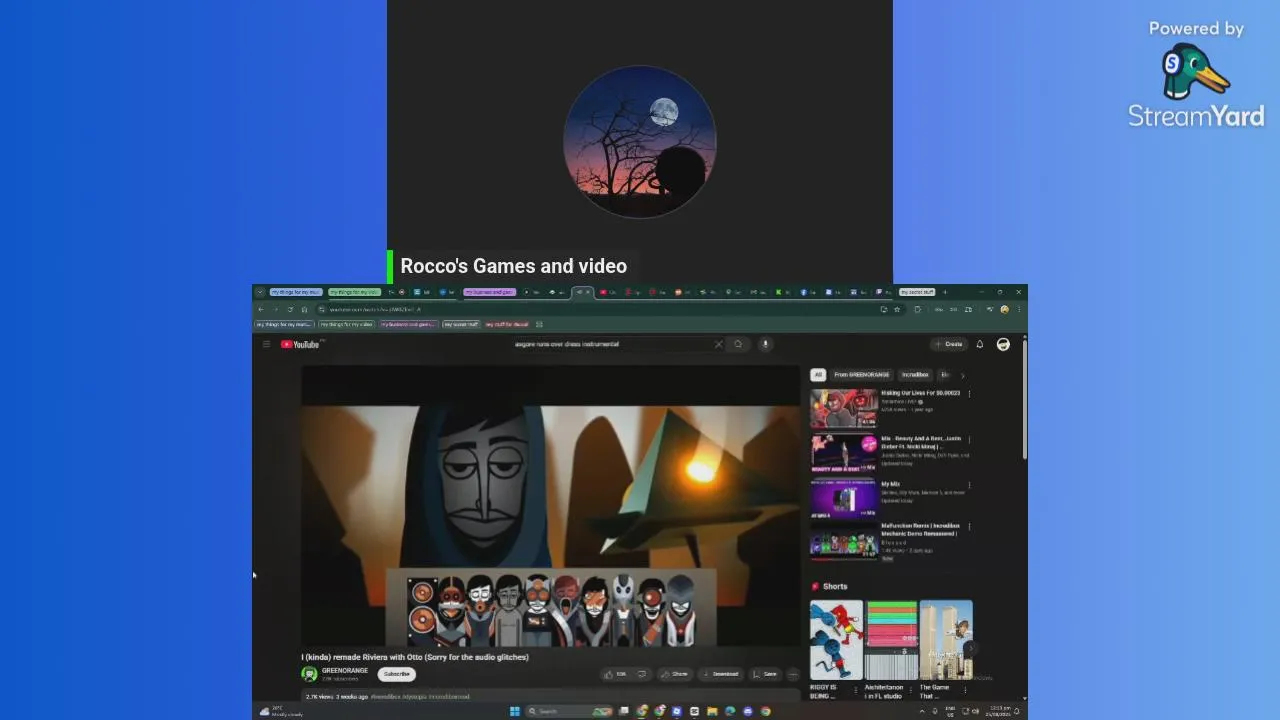Open options for the RIGGY short
Image resolution: width=1280 pixels, height=720 pixels.
[x=857, y=689]
